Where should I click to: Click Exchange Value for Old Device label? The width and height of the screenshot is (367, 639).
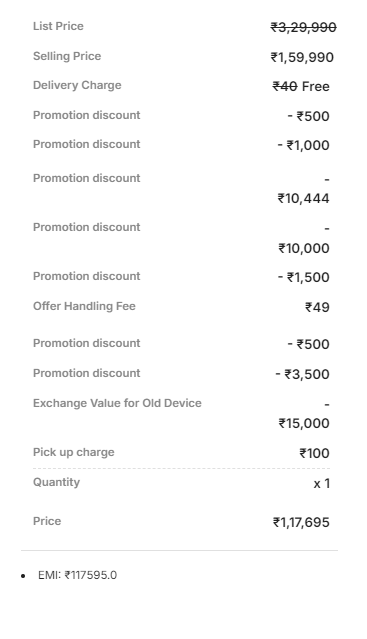coord(117,403)
